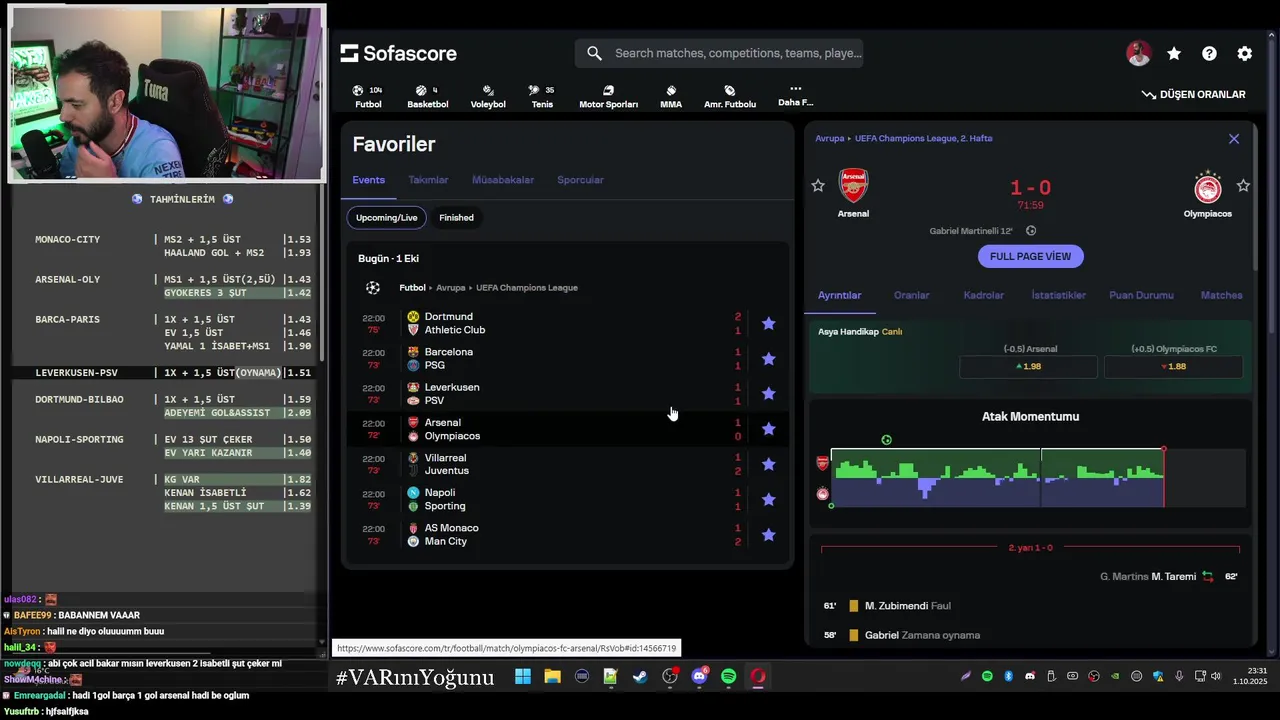The image size is (1280, 720).
Task: Open Steam from the taskbar
Action: [640, 677]
